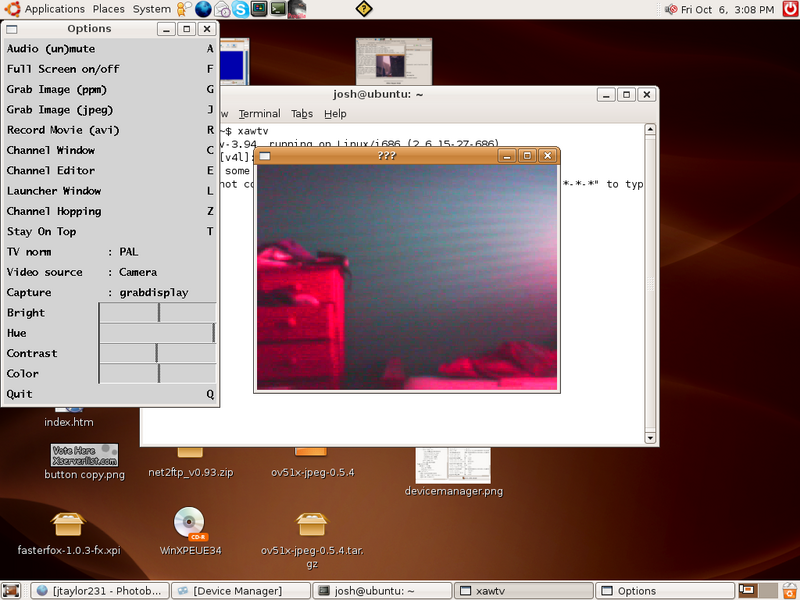
Task: Click the Contrast slider bar
Action: (x=157, y=353)
